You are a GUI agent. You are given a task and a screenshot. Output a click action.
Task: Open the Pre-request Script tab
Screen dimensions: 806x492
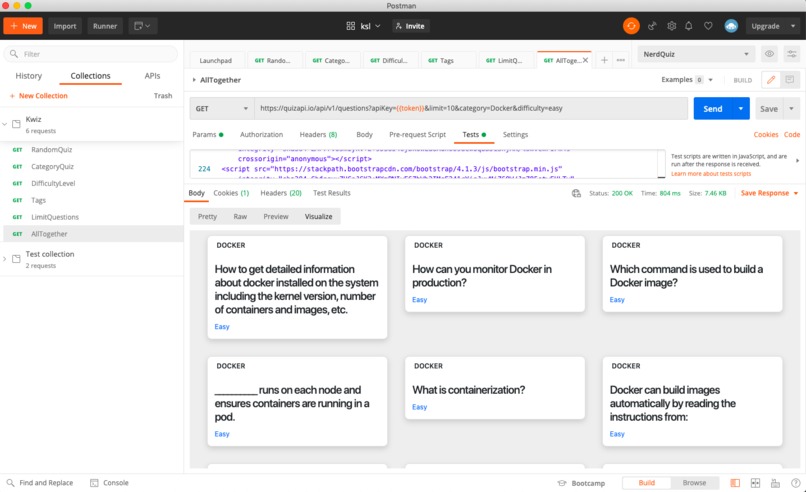pyautogui.click(x=417, y=135)
